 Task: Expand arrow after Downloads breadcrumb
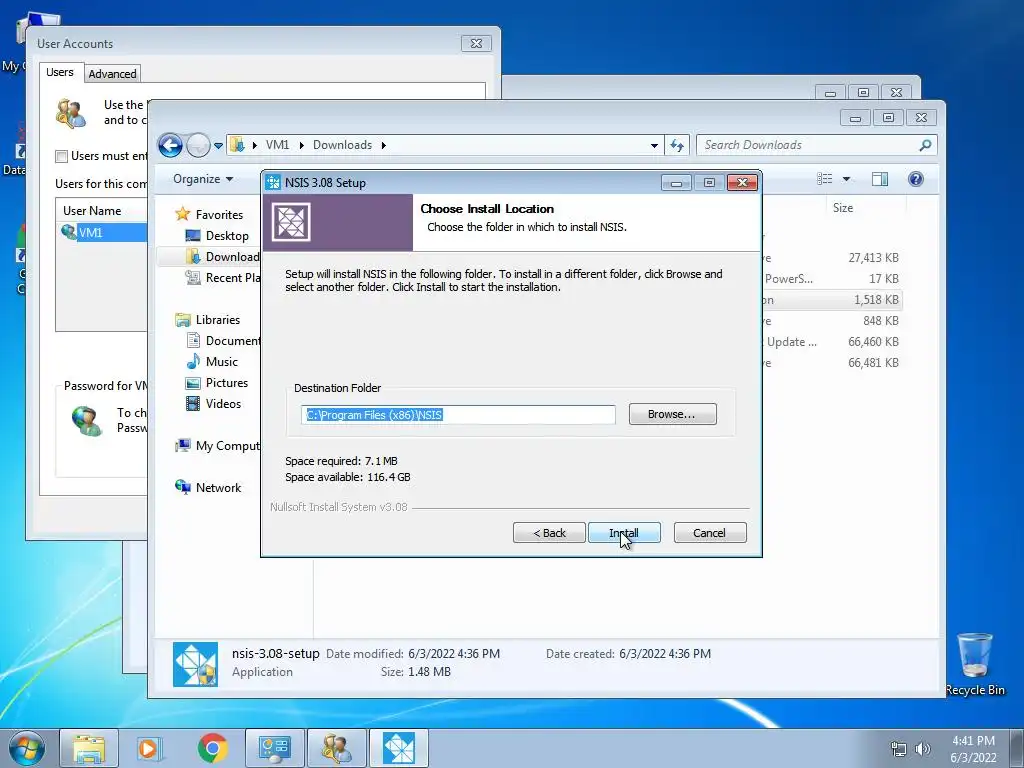(x=383, y=145)
